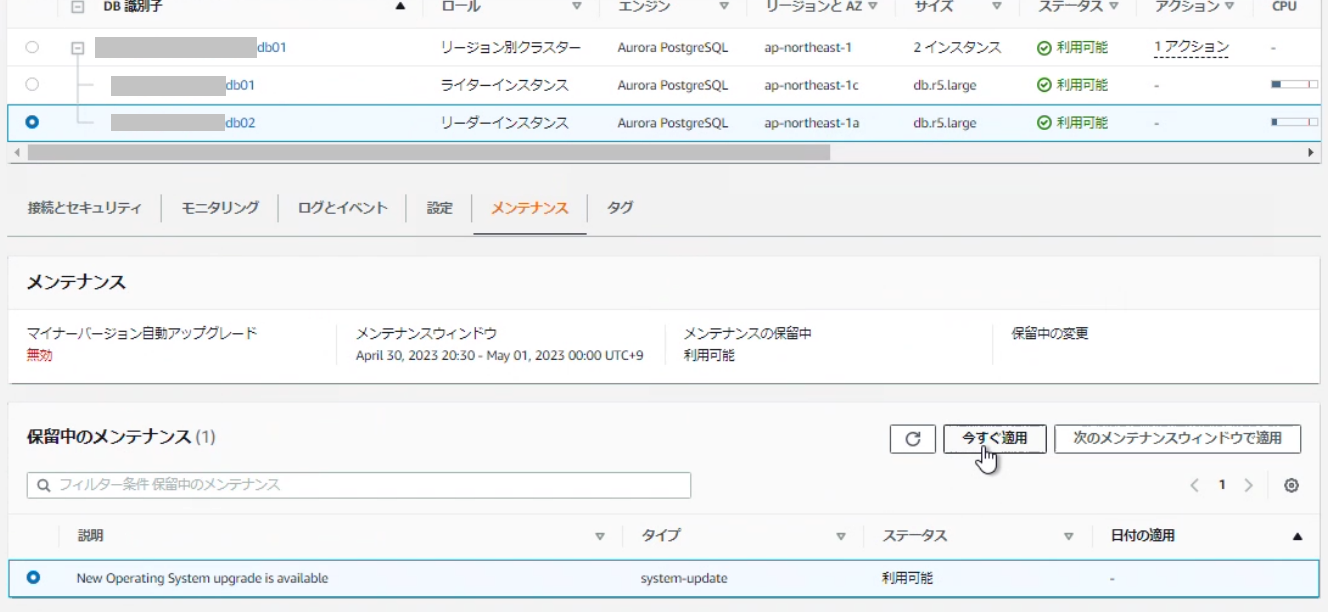The height and width of the screenshot is (612, 1328).
Task: Open the 1 アクション link
Action: (x=1191, y=47)
